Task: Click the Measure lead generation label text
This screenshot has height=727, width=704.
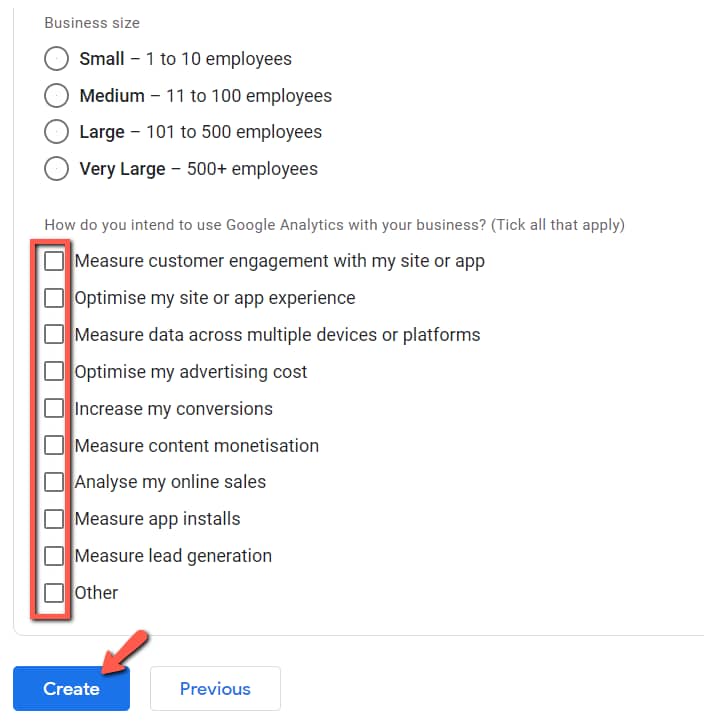Action: 173,556
